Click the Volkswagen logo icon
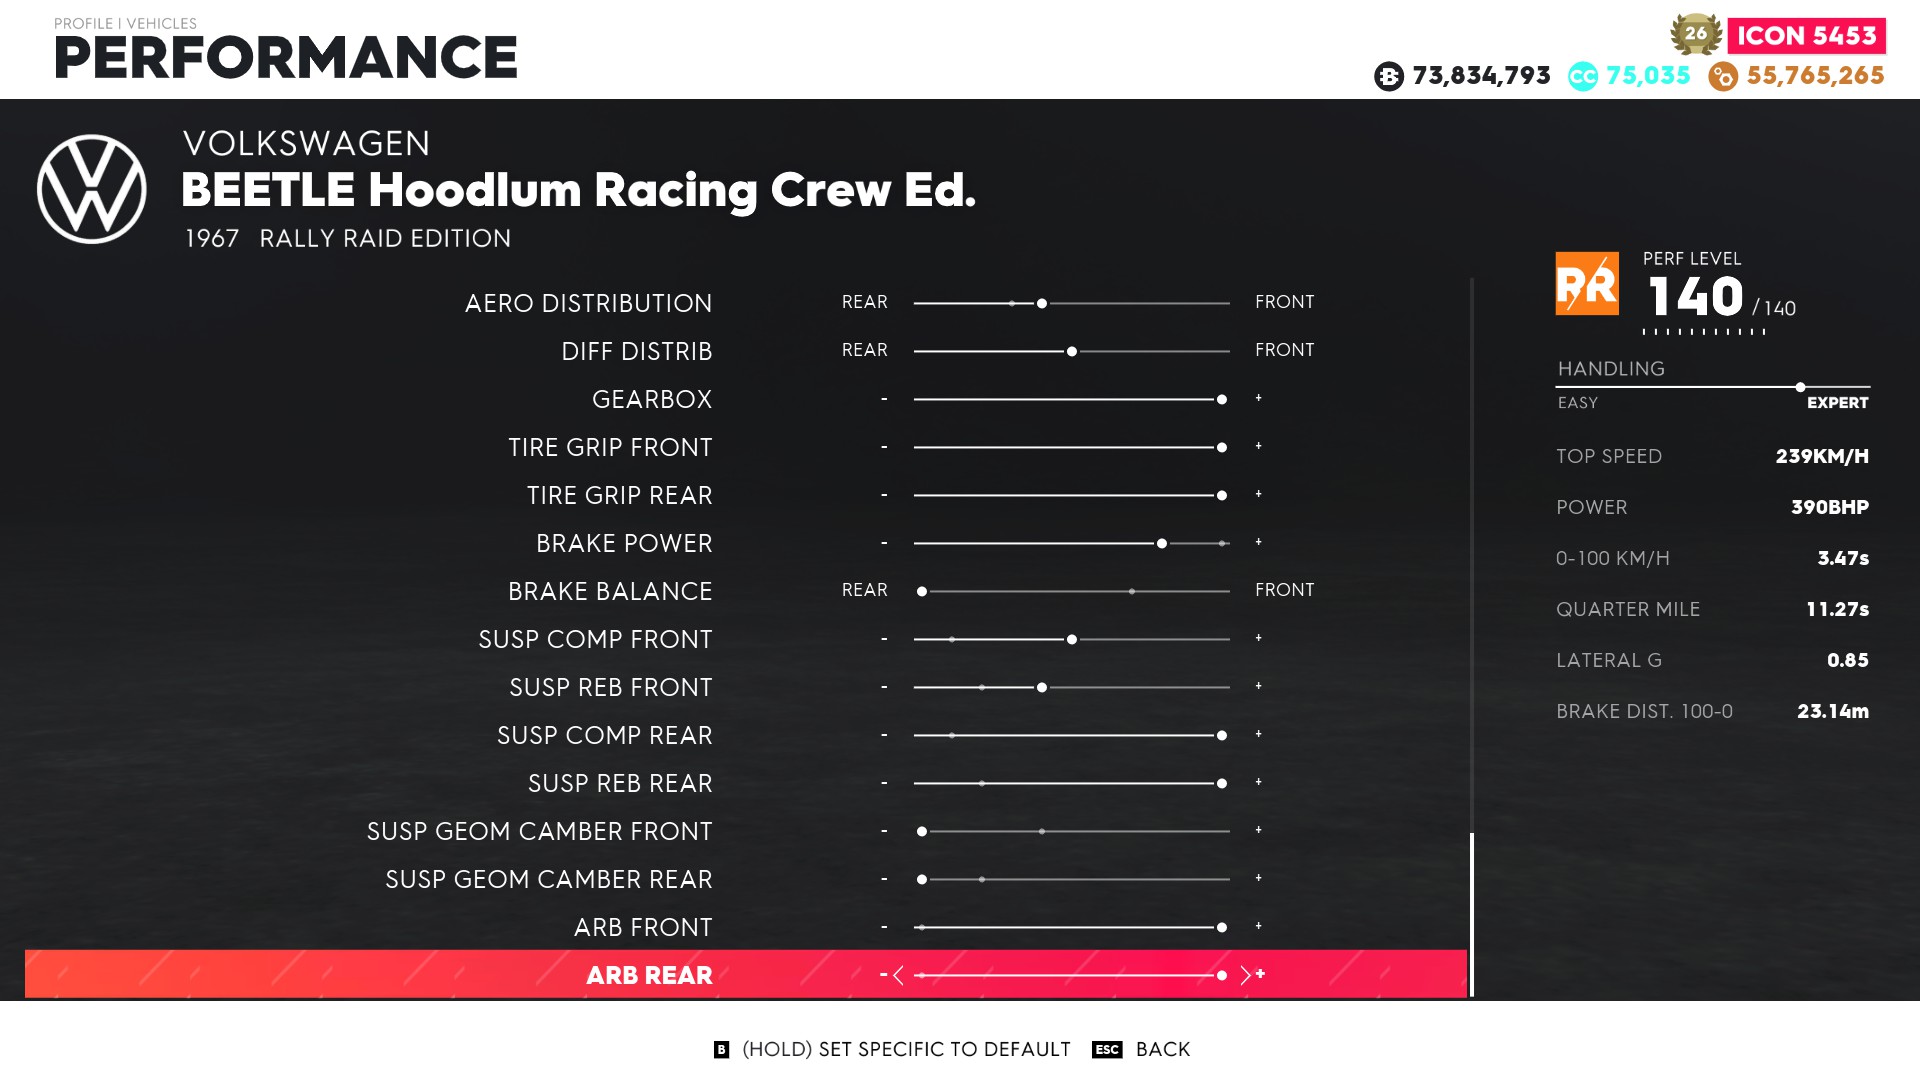The width and height of the screenshot is (1920, 1080). tap(92, 189)
